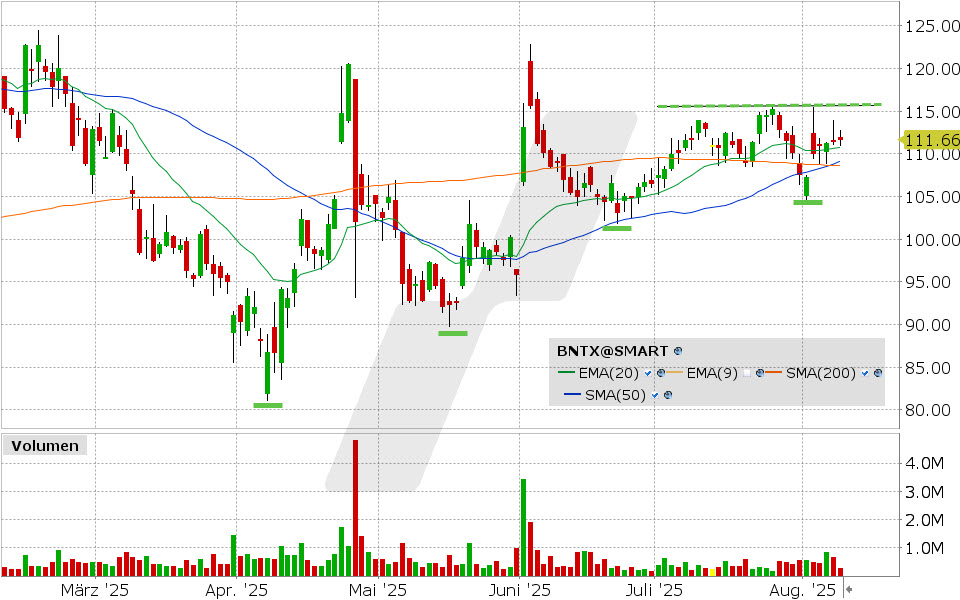
Task: Click the Volumen panel label
Action: pyautogui.click(x=45, y=446)
